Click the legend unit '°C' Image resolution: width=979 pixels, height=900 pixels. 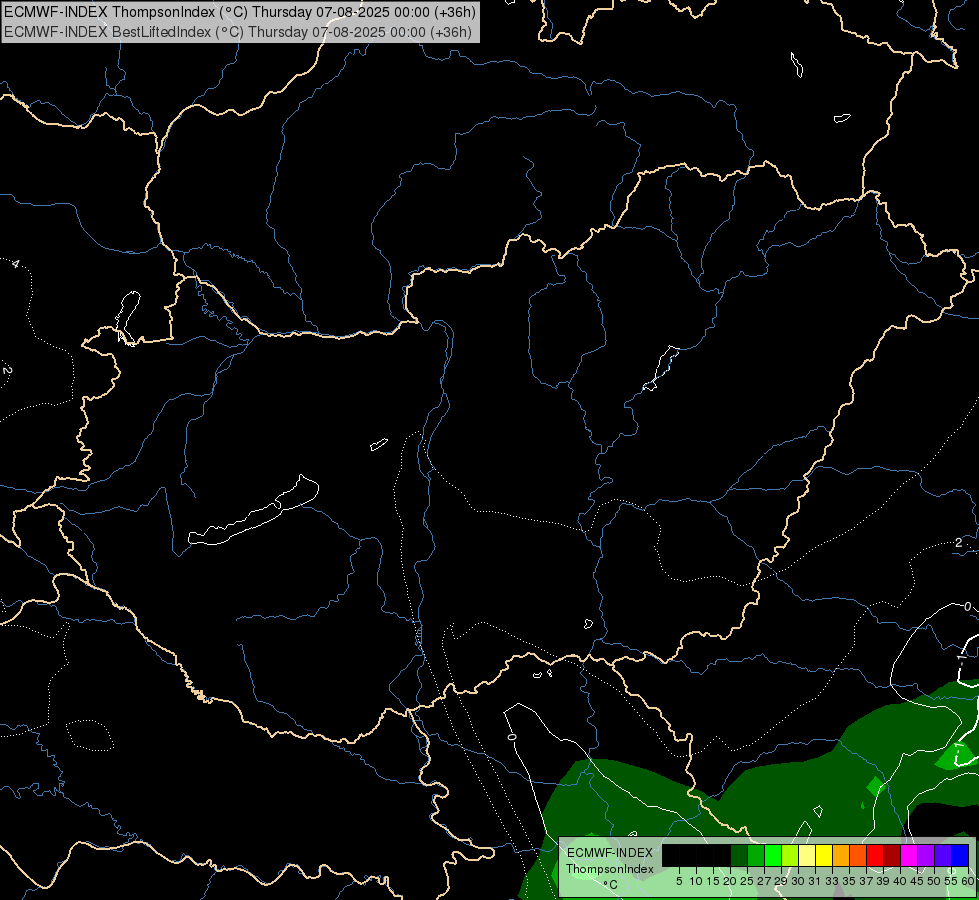611,884
